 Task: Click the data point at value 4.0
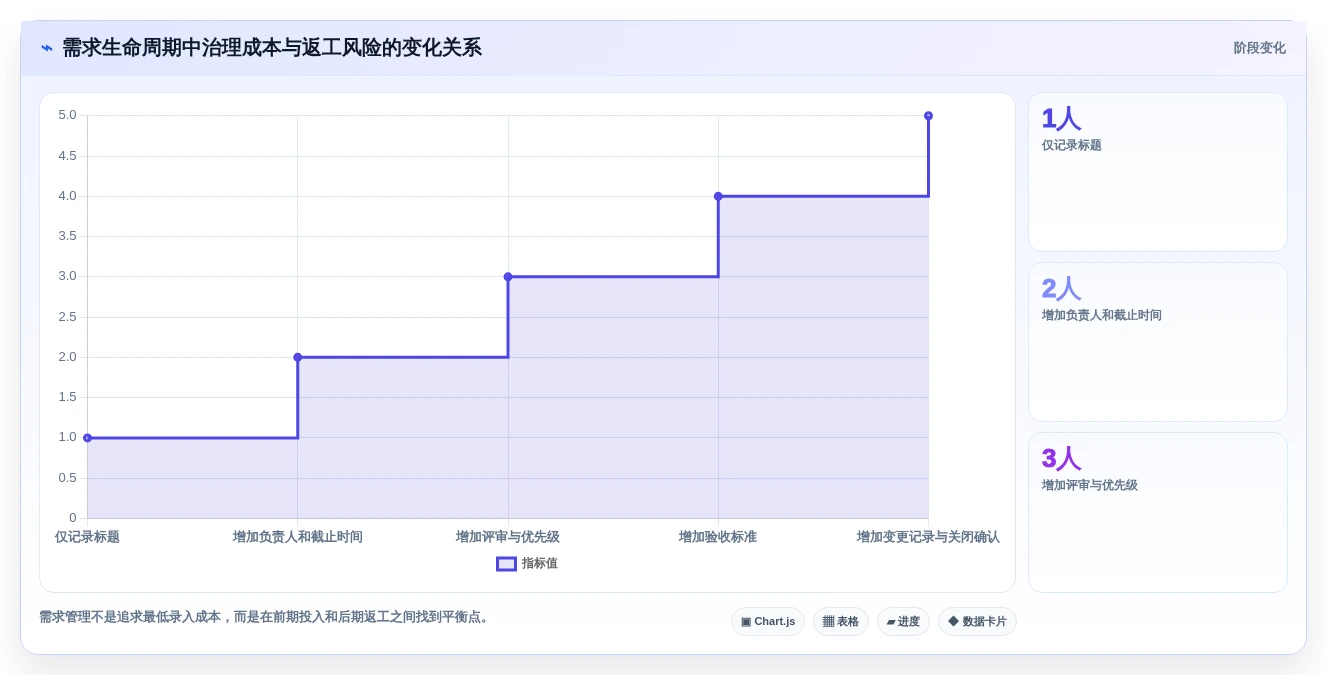pos(718,196)
